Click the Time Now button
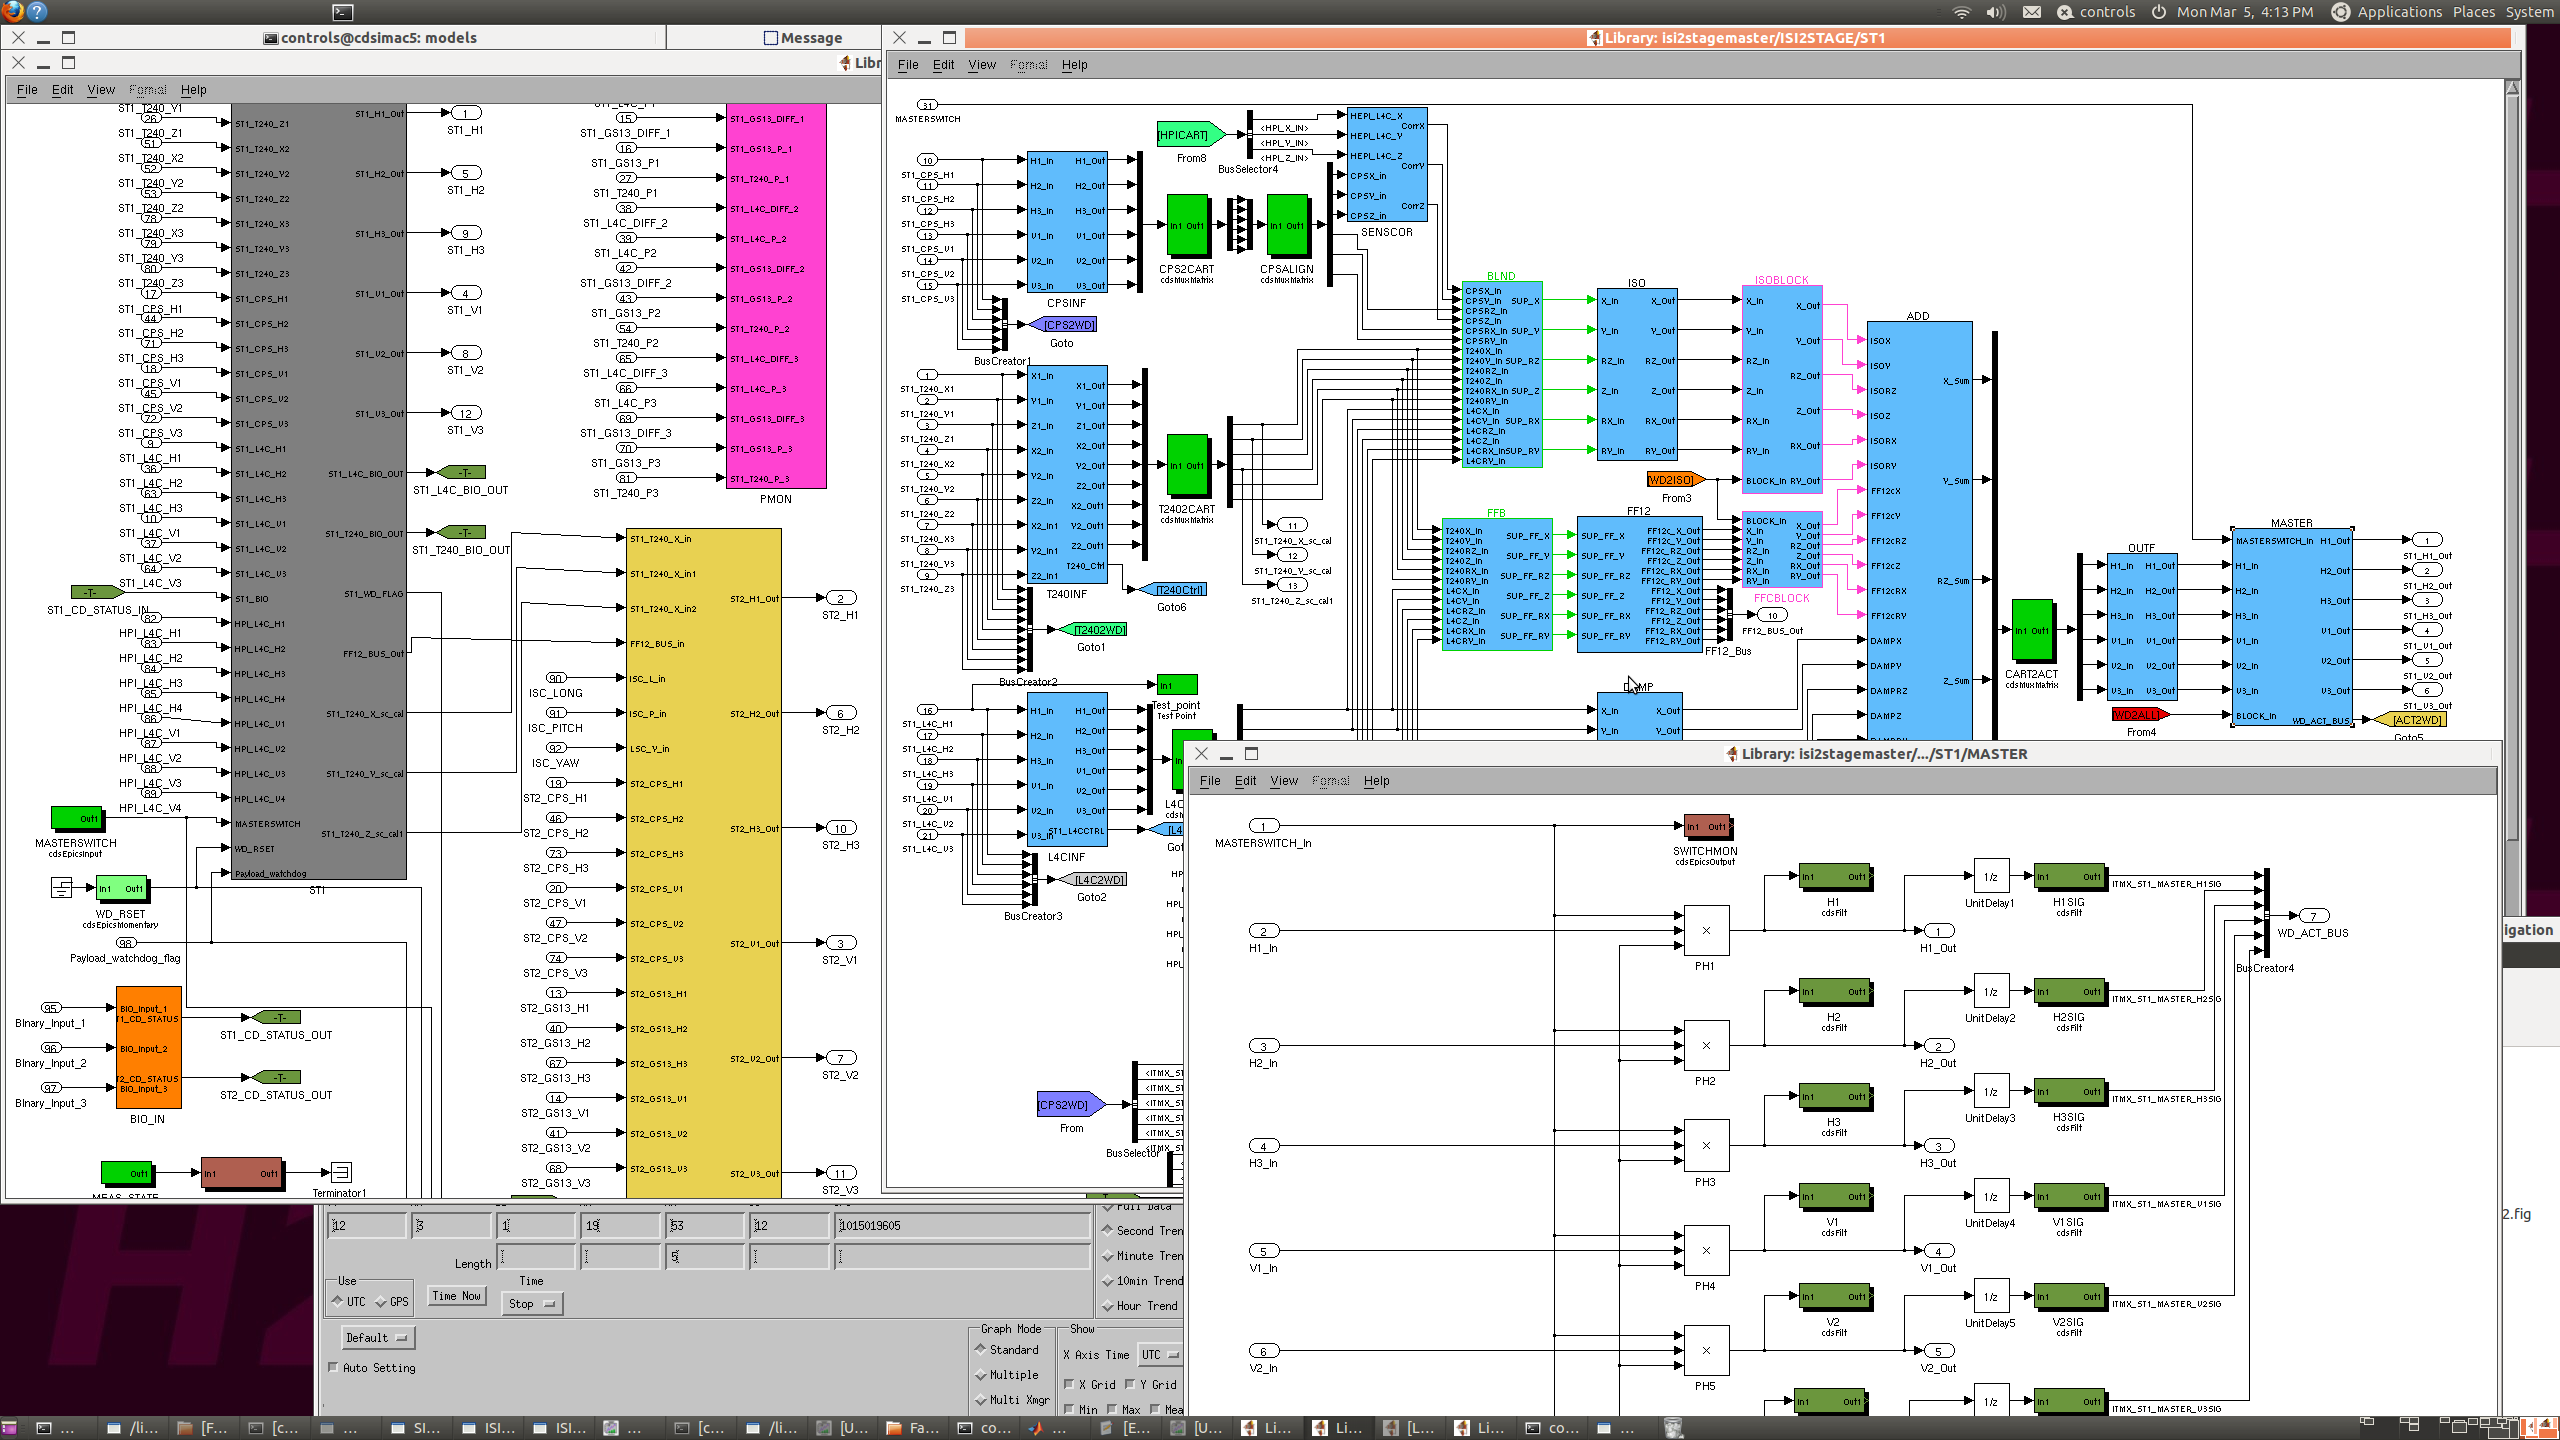This screenshot has width=2560, height=1440. [x=457, y=1296]
